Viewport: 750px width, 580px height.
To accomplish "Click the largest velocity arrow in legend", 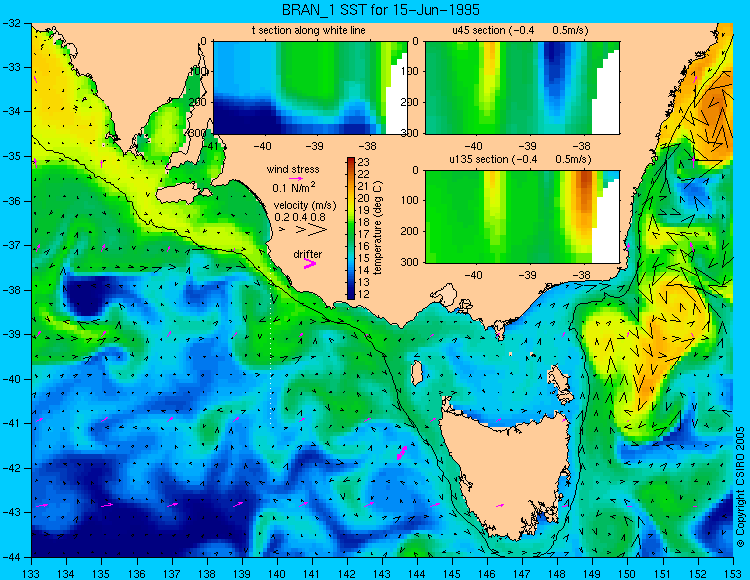I will click(317, 230).
